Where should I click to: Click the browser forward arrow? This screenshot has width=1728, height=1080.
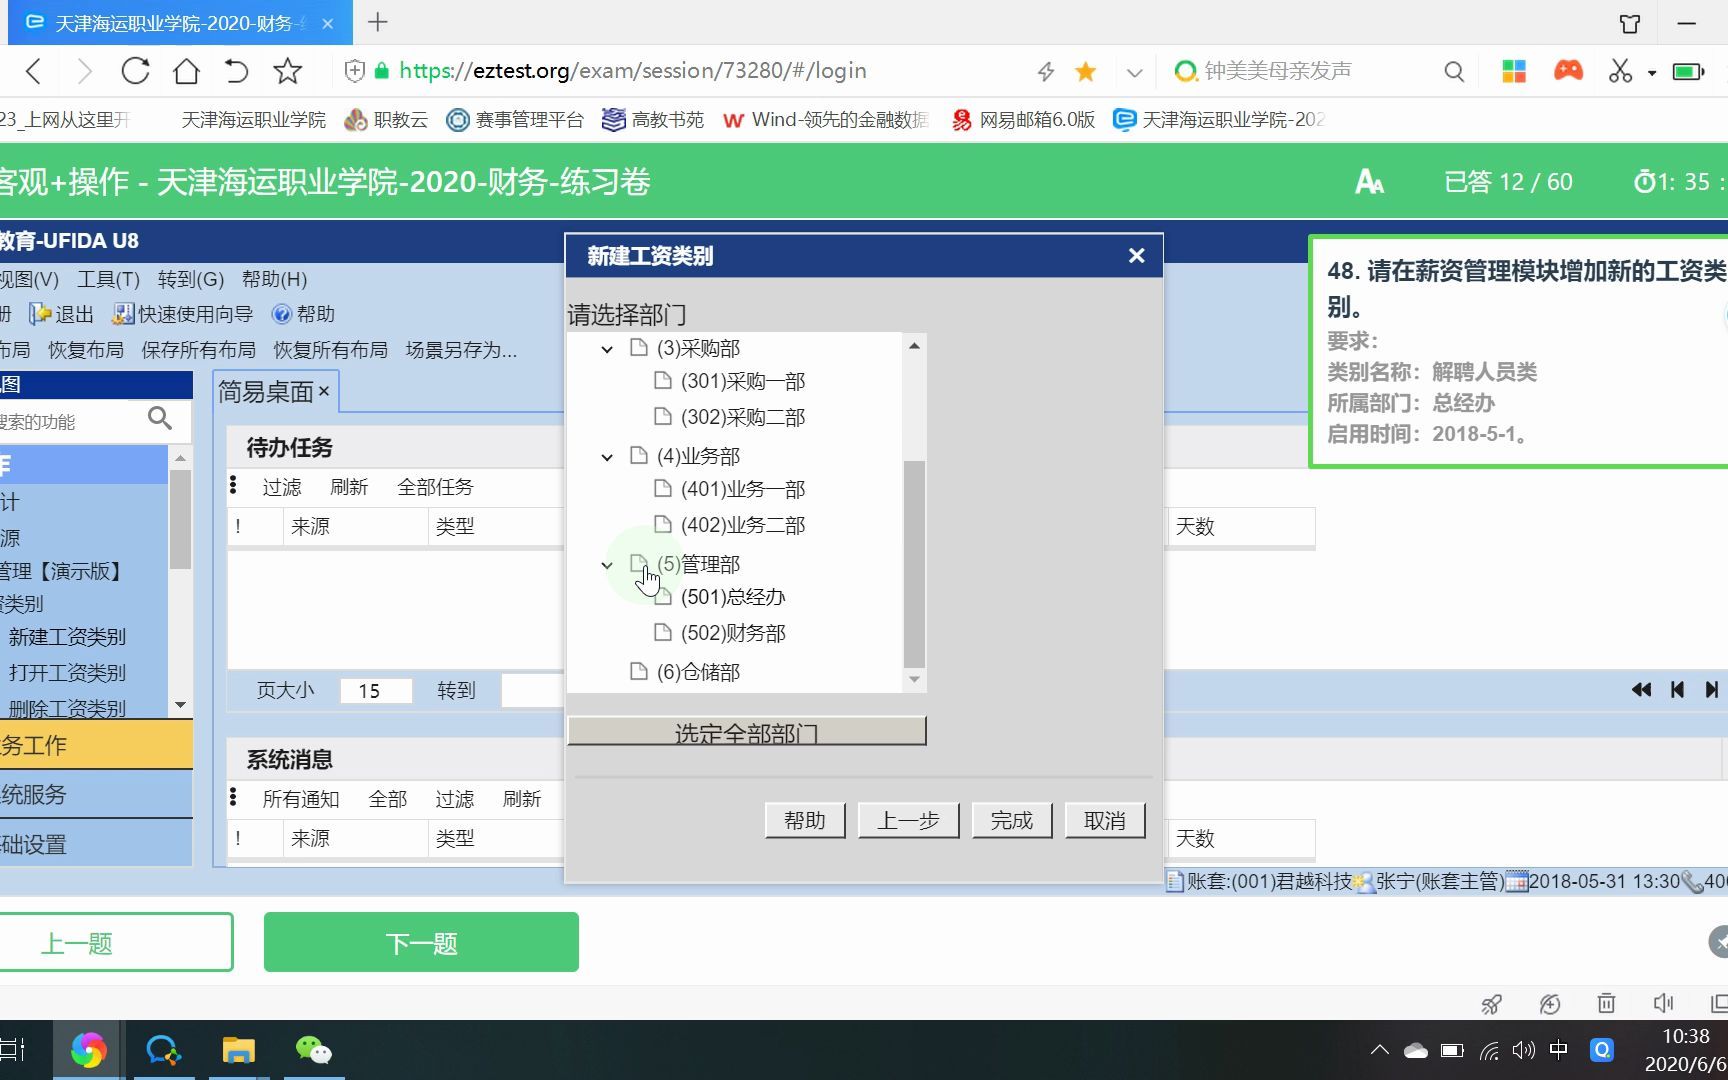click(x=84, y=71)
